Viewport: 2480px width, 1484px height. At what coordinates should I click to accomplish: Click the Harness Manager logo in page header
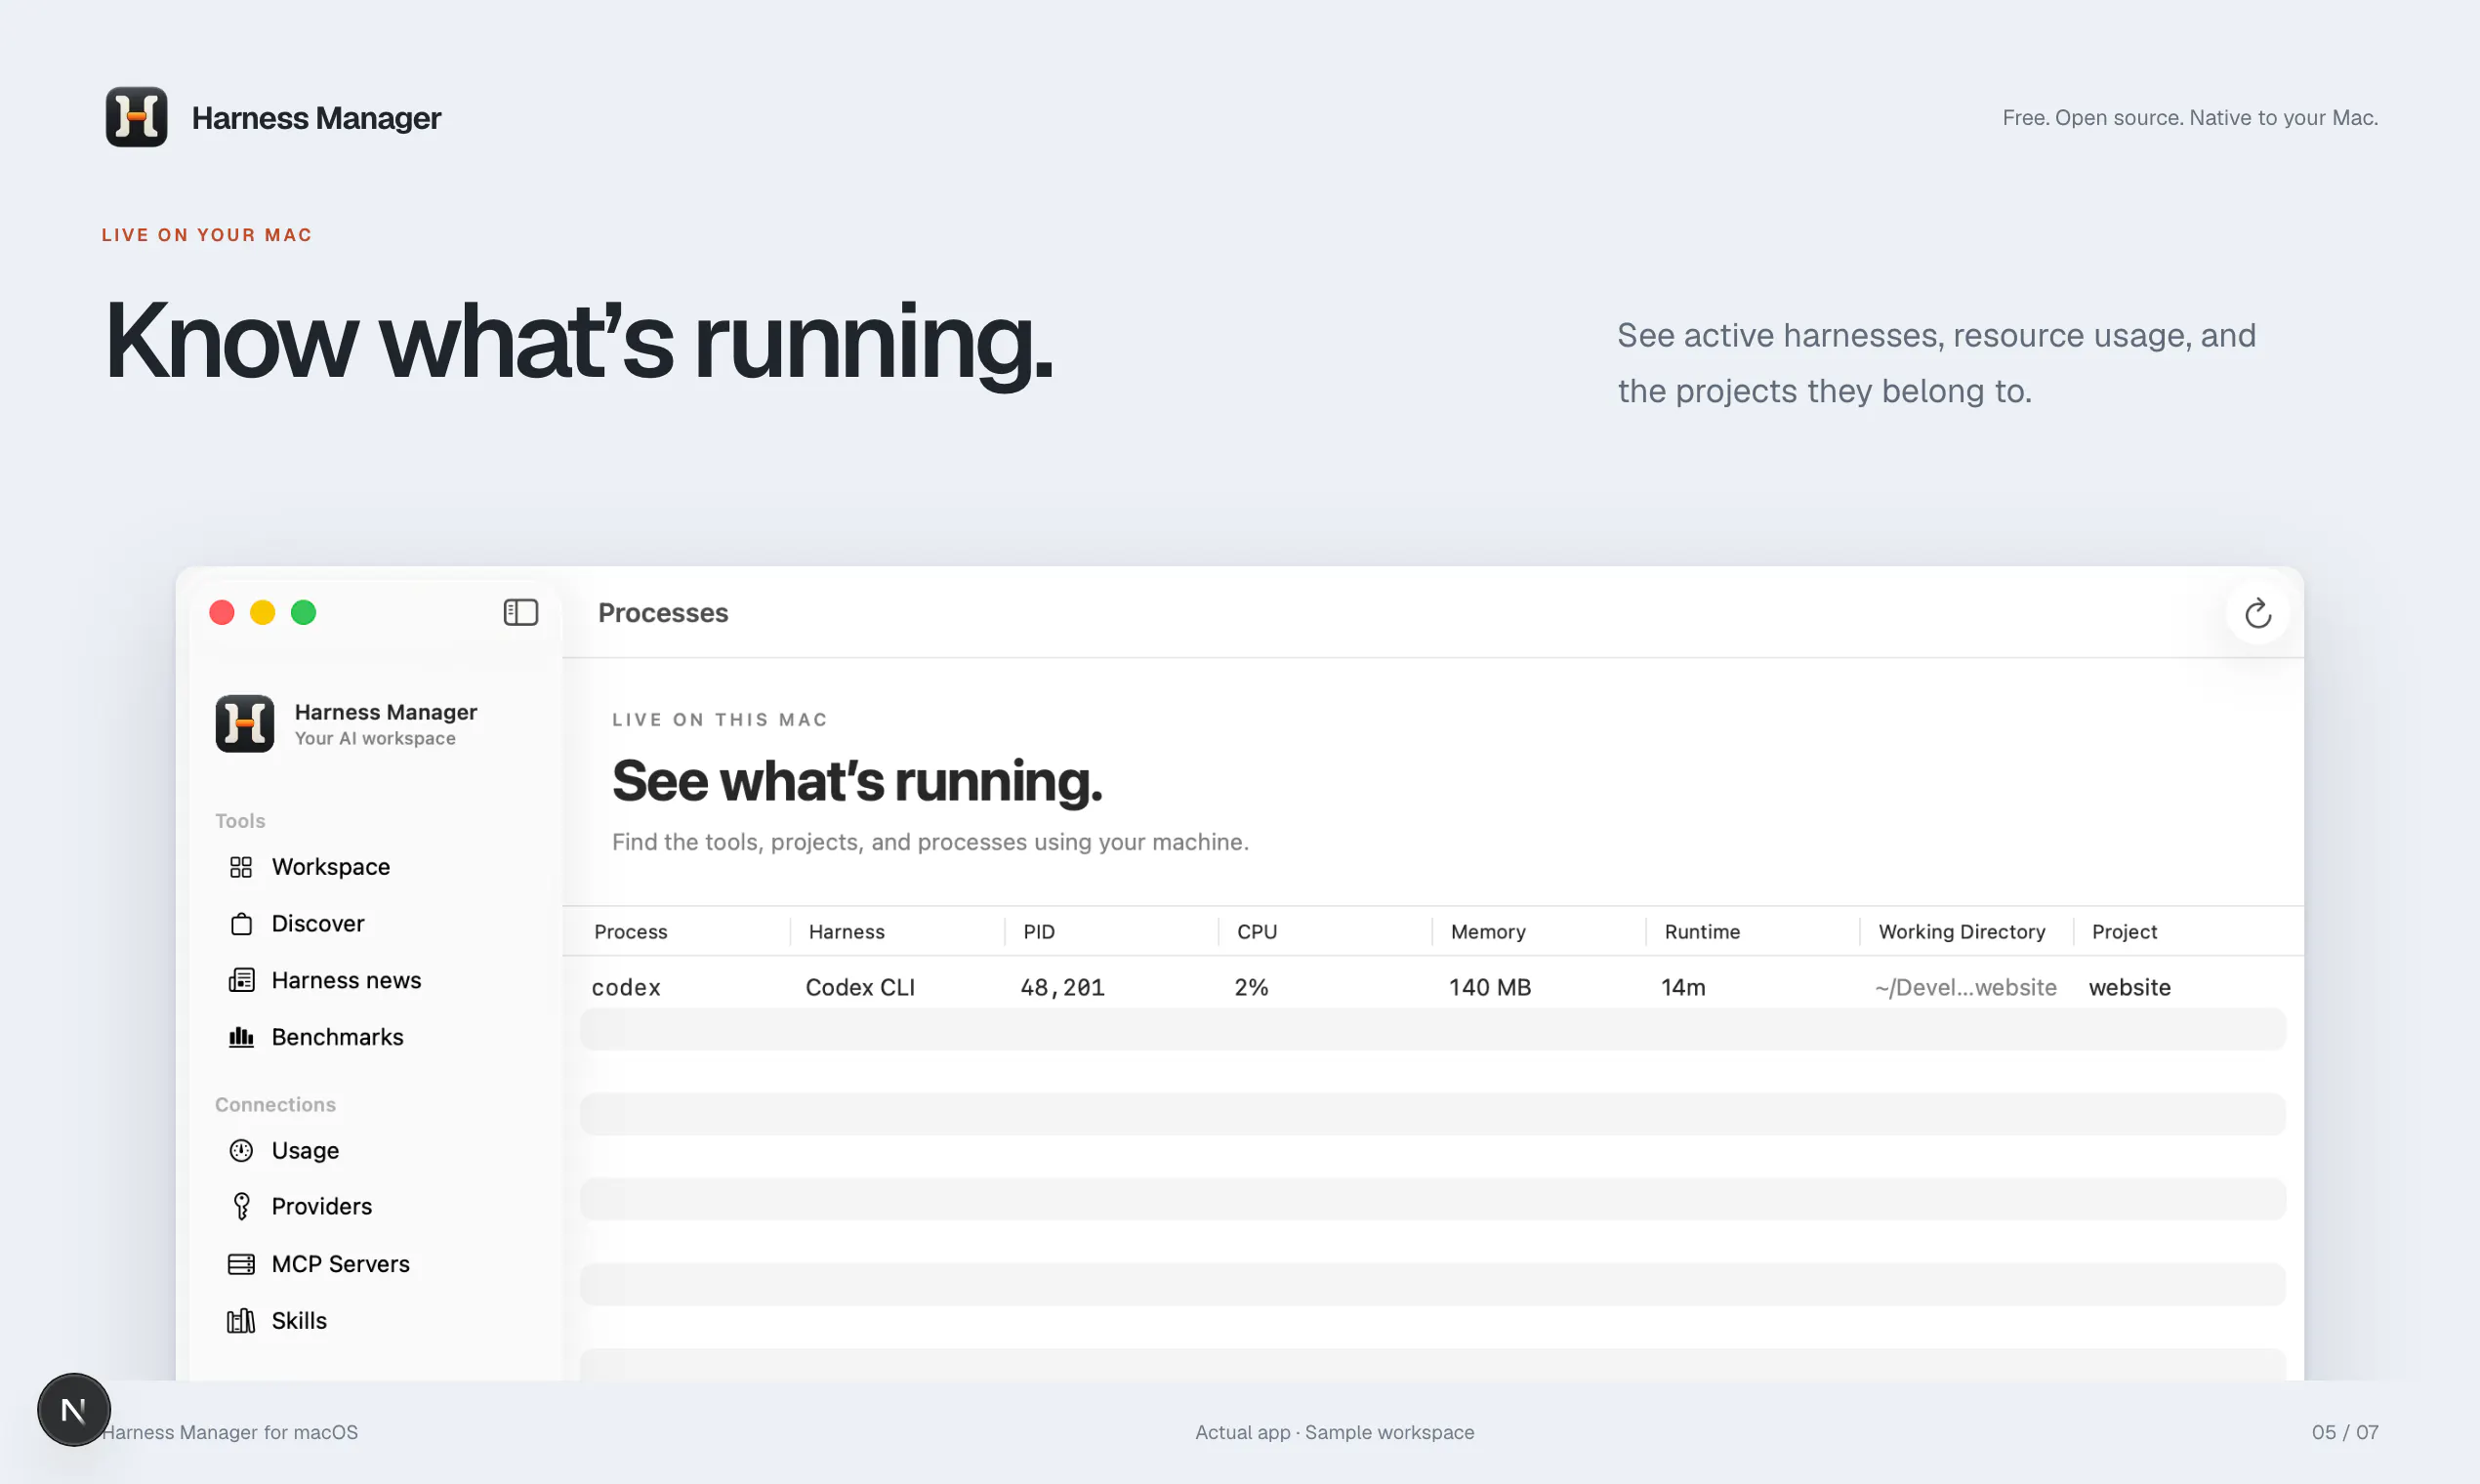tap(136, 117)
